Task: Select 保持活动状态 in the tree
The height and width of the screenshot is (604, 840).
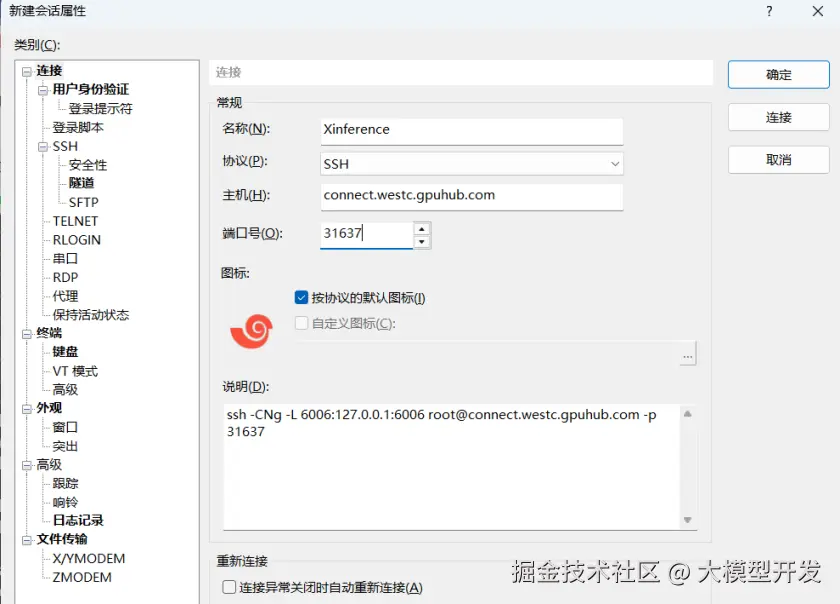Action: coord(91,315)
